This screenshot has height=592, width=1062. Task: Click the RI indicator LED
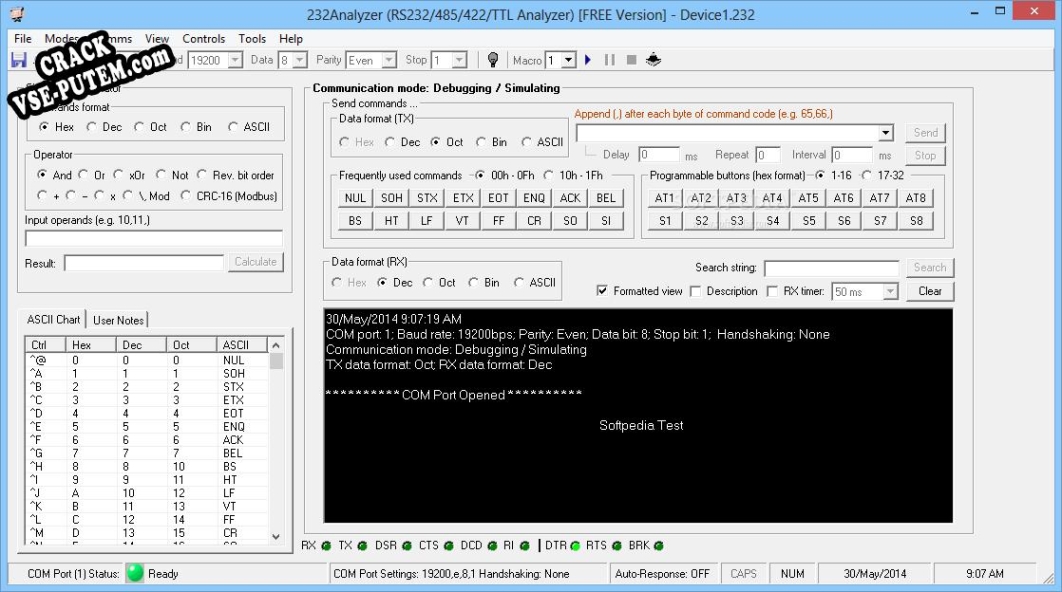524,545
